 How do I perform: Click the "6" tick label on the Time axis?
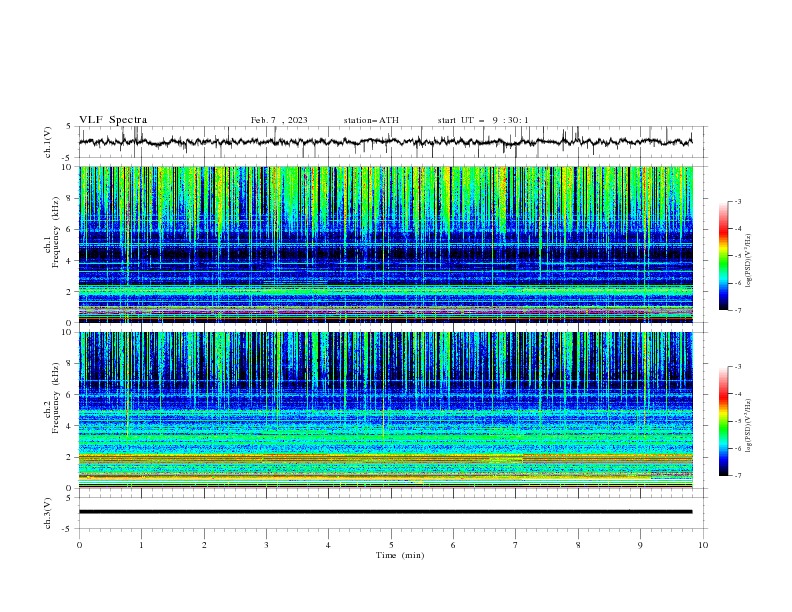(453, 545)
